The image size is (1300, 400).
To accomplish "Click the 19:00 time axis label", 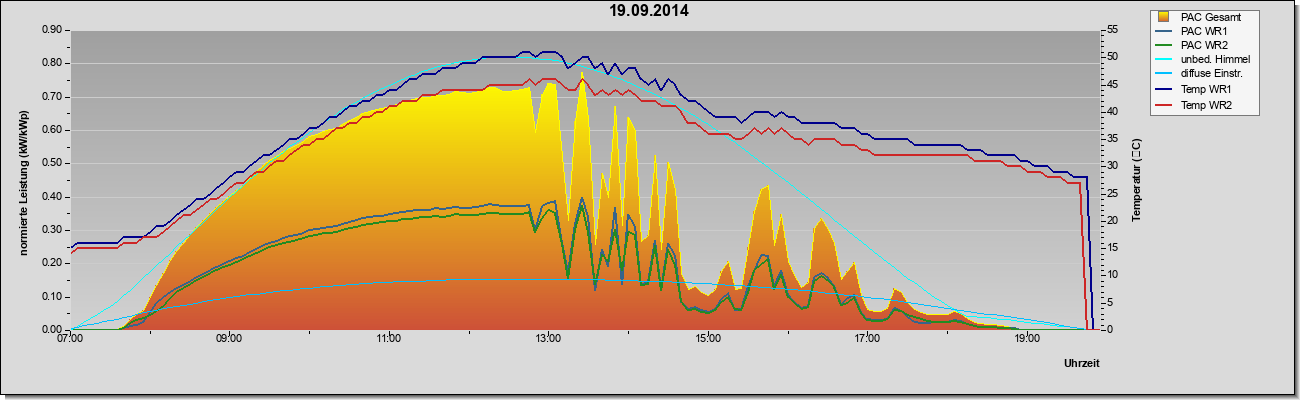I will pos(1026,340).
